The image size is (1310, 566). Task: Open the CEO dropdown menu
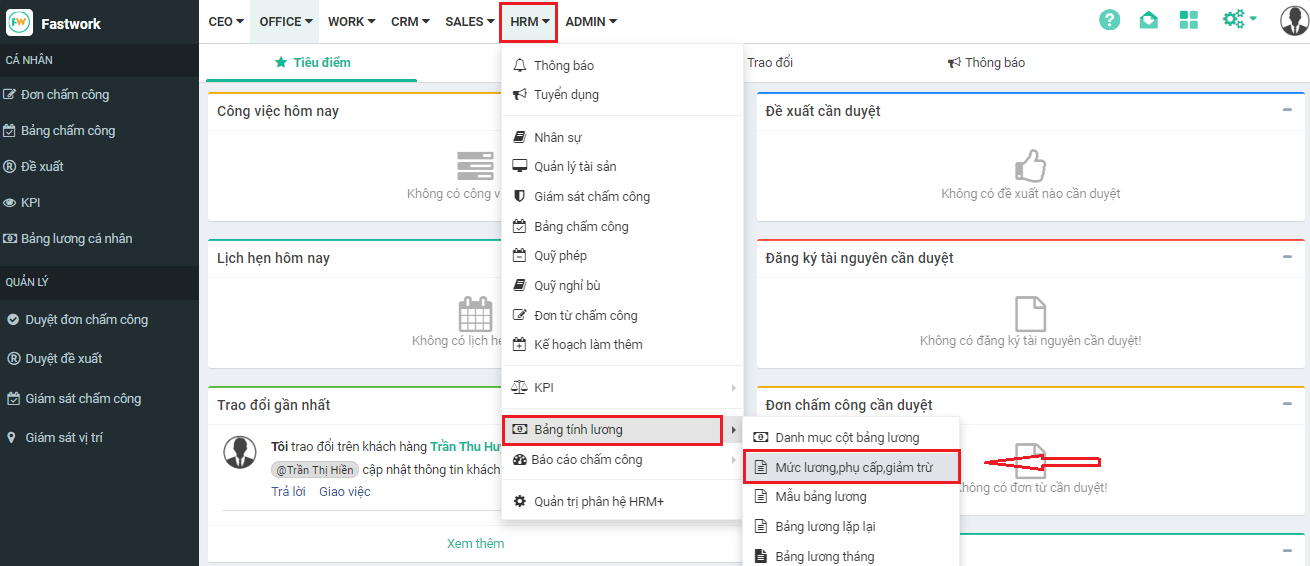[x=226, y=22]
